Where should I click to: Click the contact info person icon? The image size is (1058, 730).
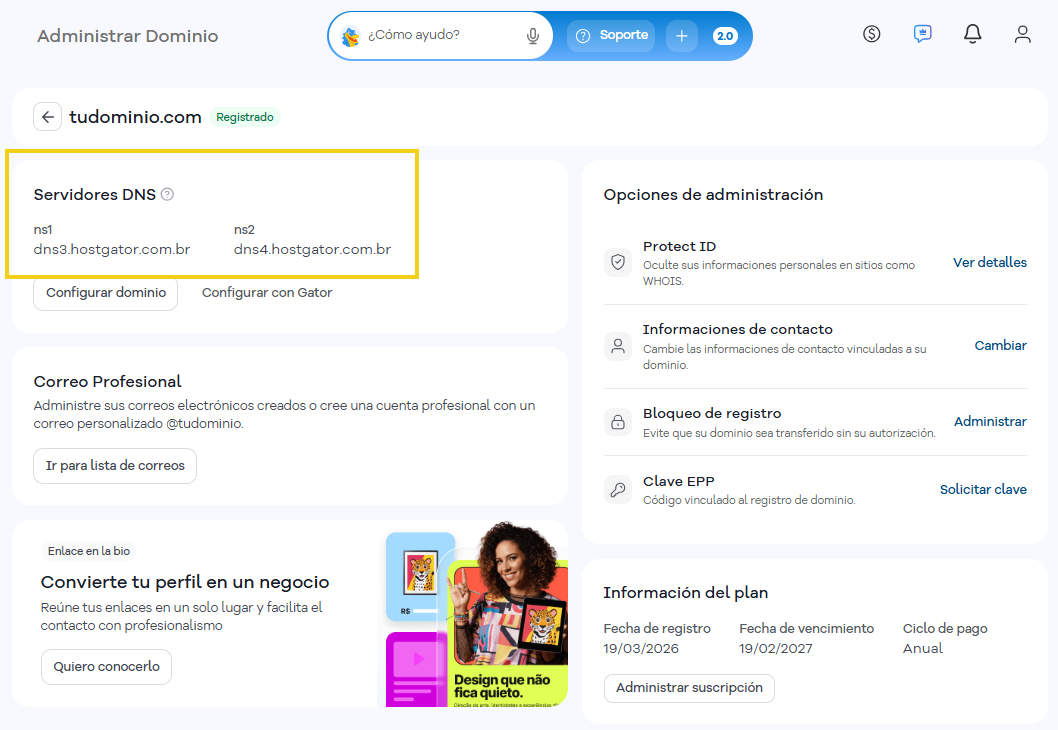coord(617,346)
